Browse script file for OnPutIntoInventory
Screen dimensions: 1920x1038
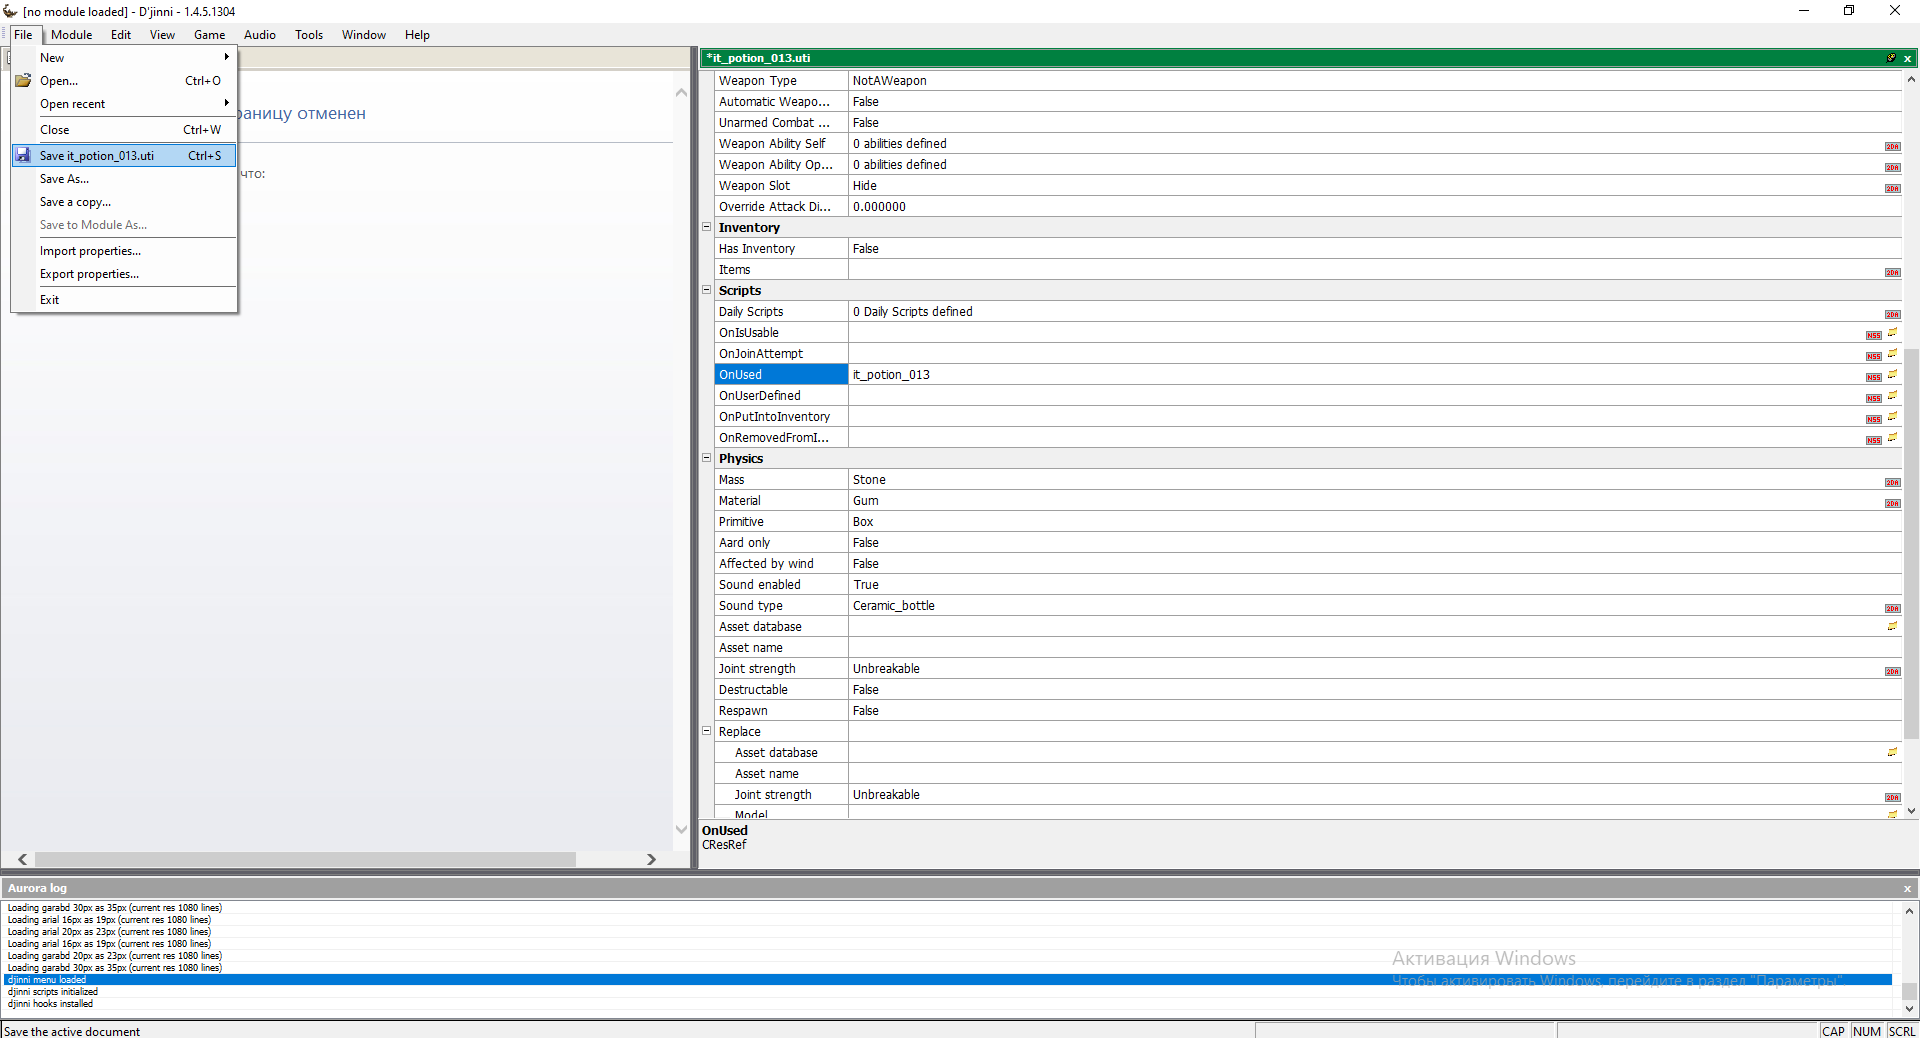1892,416
